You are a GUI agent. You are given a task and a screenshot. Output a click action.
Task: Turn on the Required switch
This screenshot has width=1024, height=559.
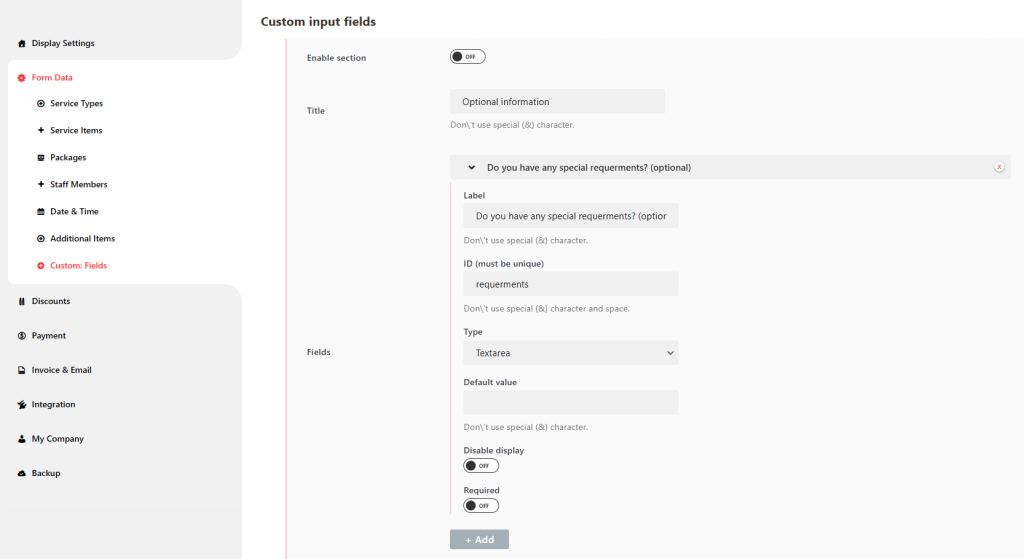(481, 506)
